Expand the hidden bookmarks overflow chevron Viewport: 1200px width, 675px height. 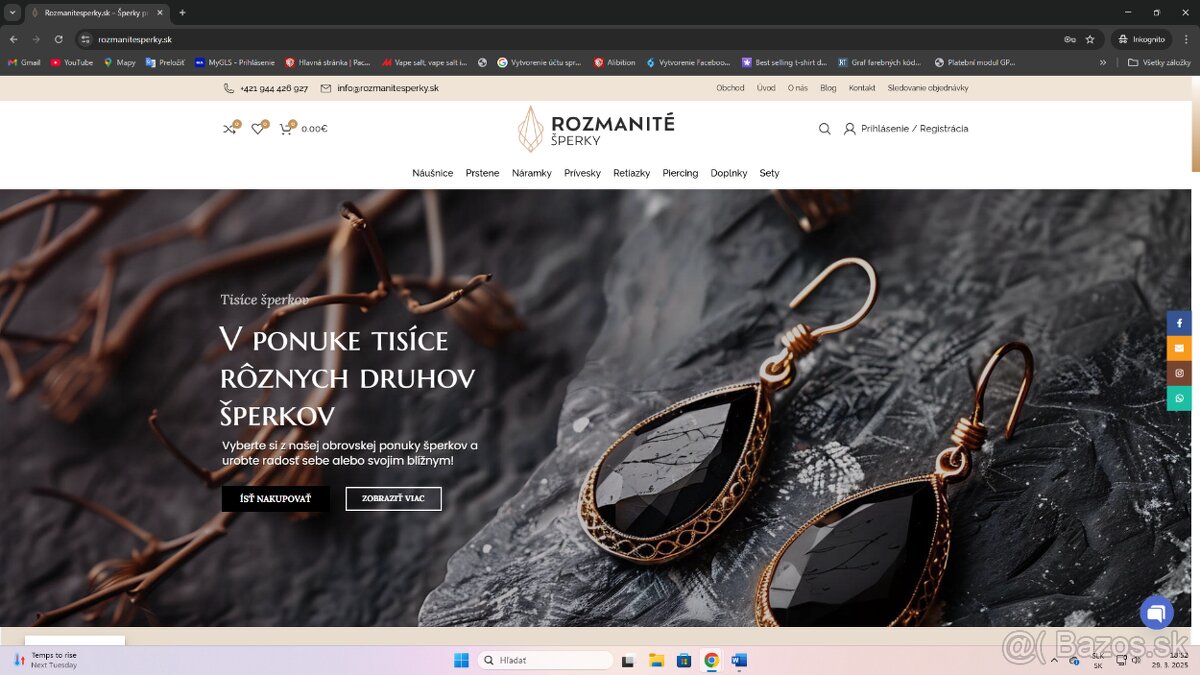tap(1103, 62)
